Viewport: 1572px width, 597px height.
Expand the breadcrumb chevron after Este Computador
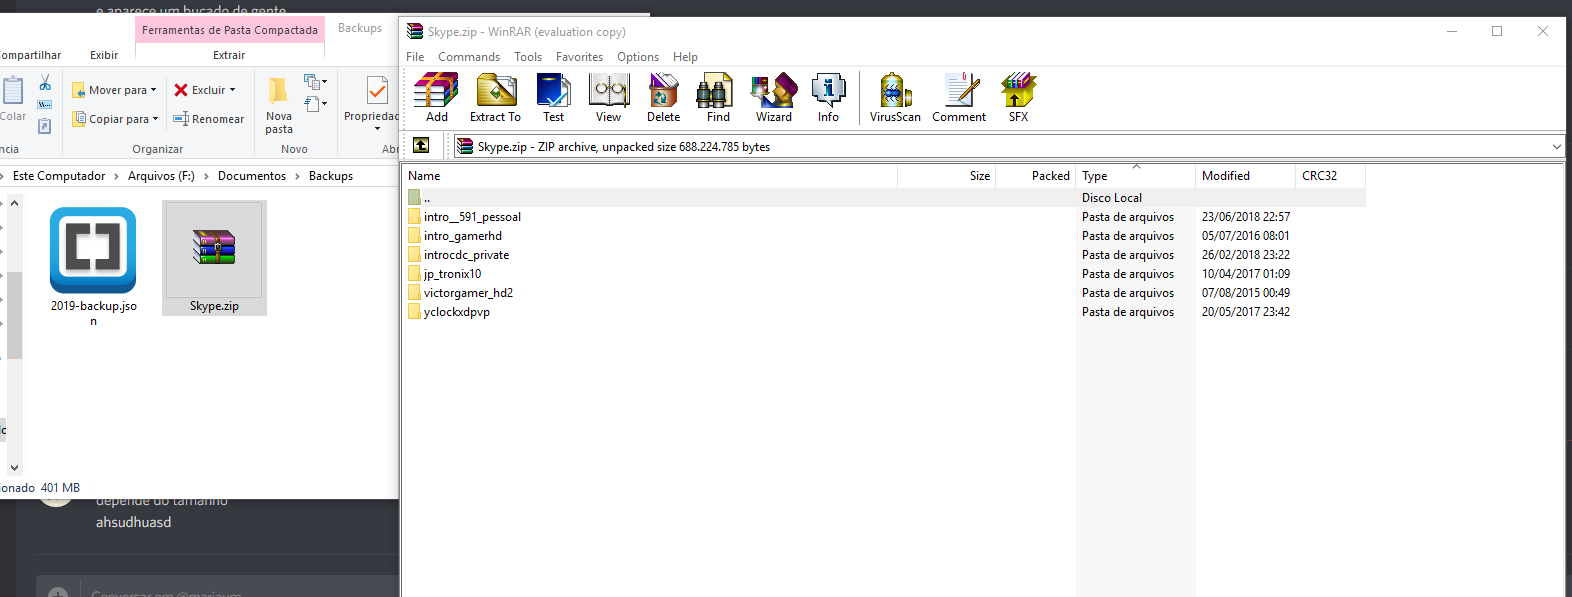point(116,176)
